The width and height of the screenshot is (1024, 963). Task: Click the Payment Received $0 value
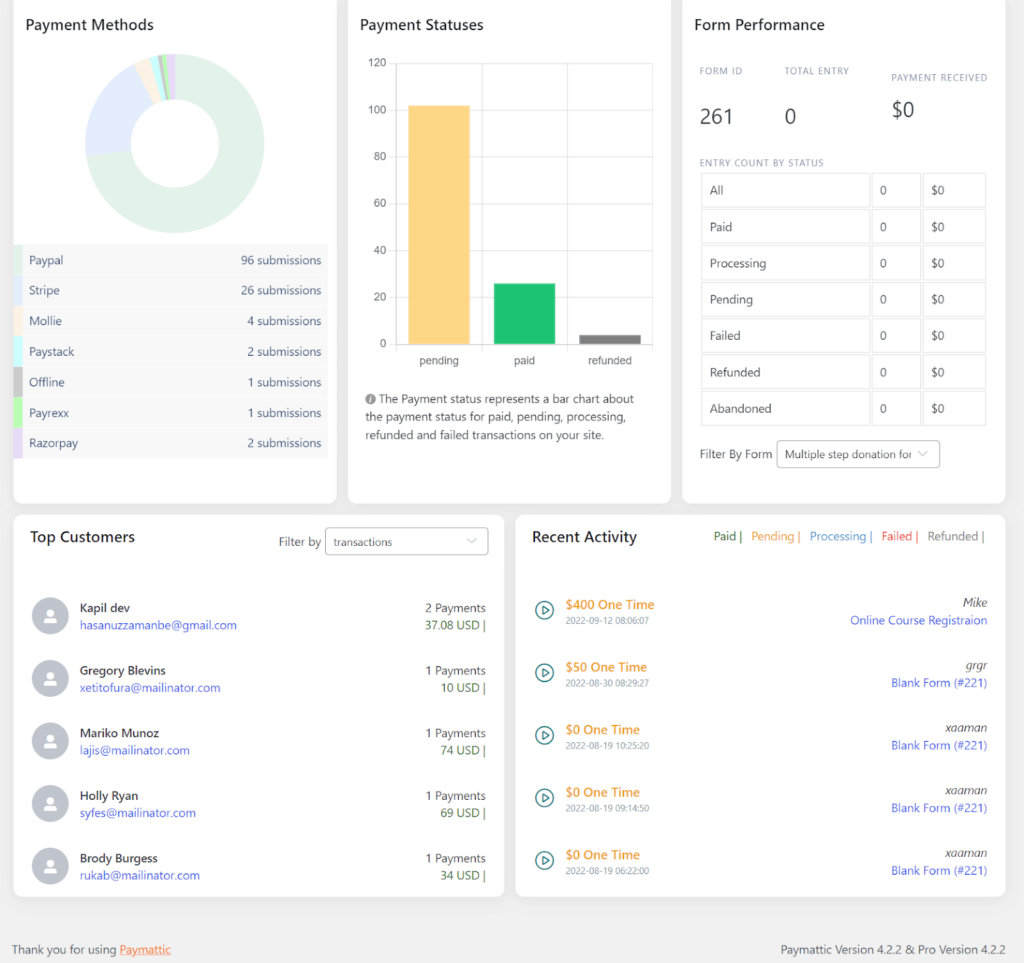click(903, 110)
